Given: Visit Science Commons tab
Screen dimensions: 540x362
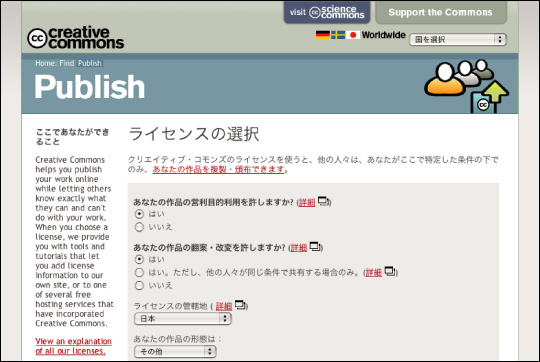Looking at the screenshot, I should click(327, 12).
